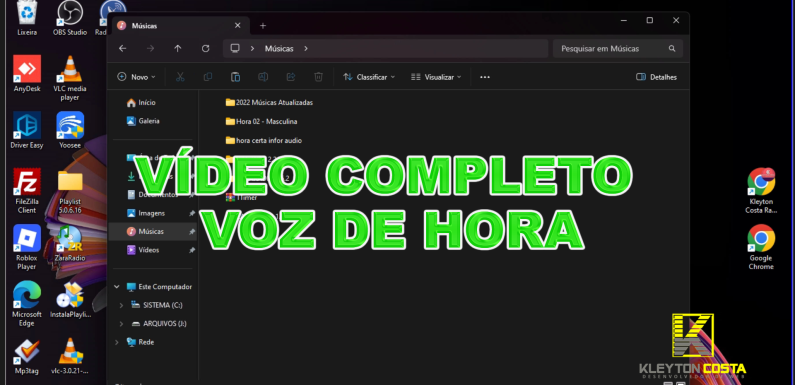Launch Google Chrome desktop shortcut
795x385 pixels.
click(x=761, y=247)
